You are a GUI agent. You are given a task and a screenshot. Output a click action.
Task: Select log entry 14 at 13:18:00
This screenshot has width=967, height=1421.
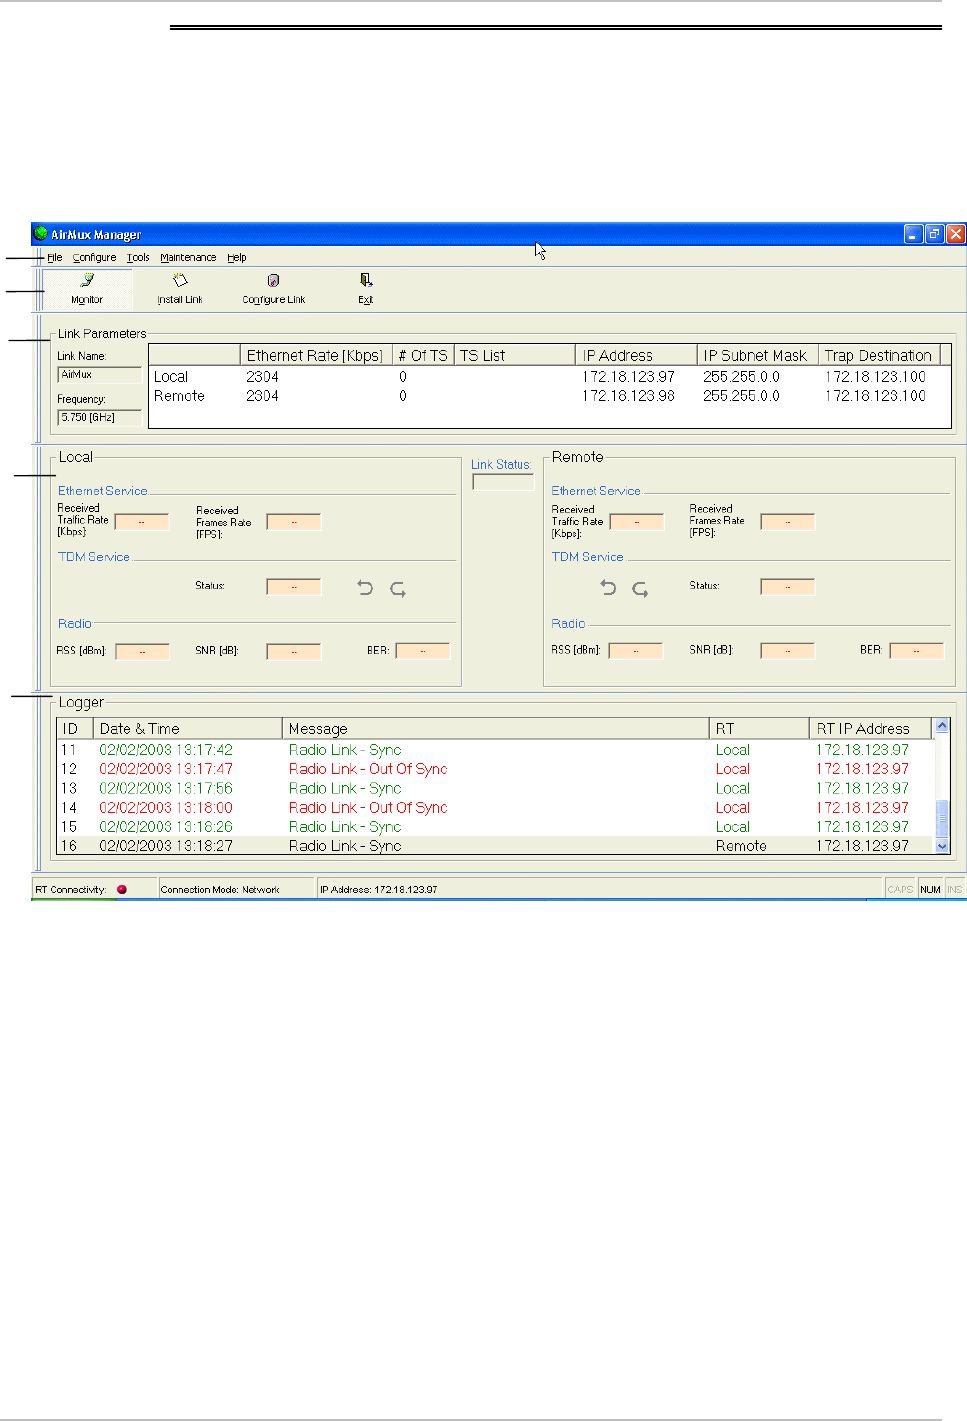(x=496, y=807)
